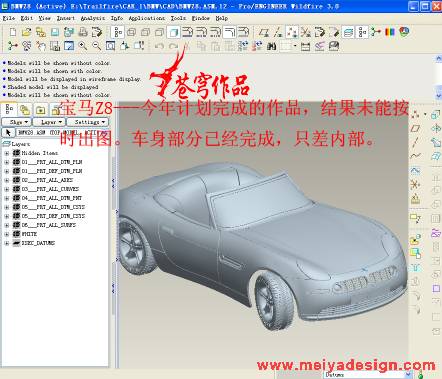Click the Print icon in toolbar
Screen dimensions: 442x379
click(83, 32)
